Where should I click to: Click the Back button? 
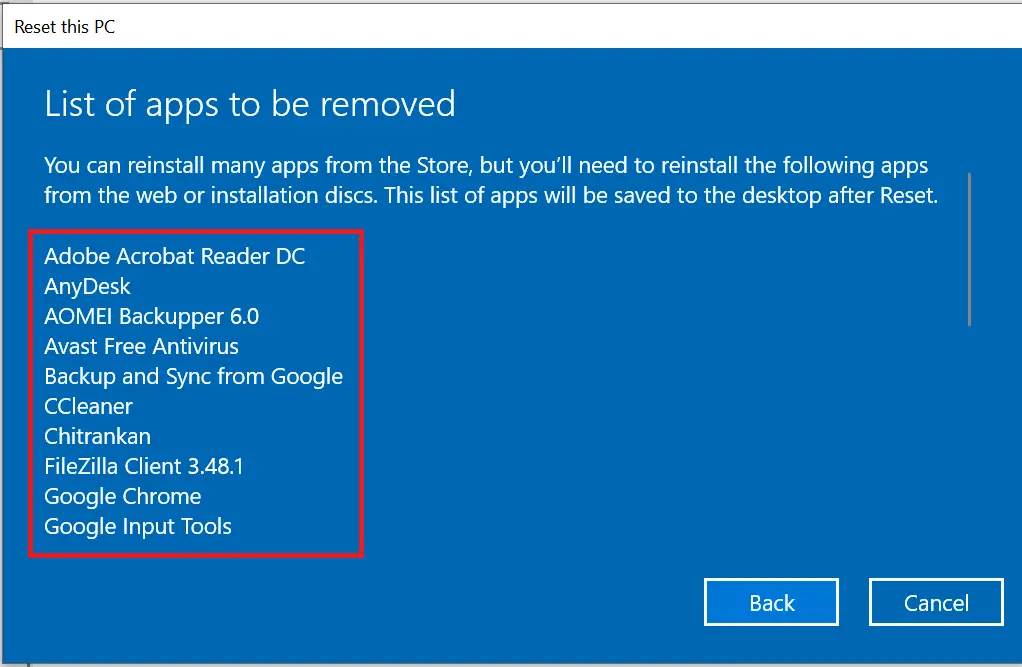[771, 602]
